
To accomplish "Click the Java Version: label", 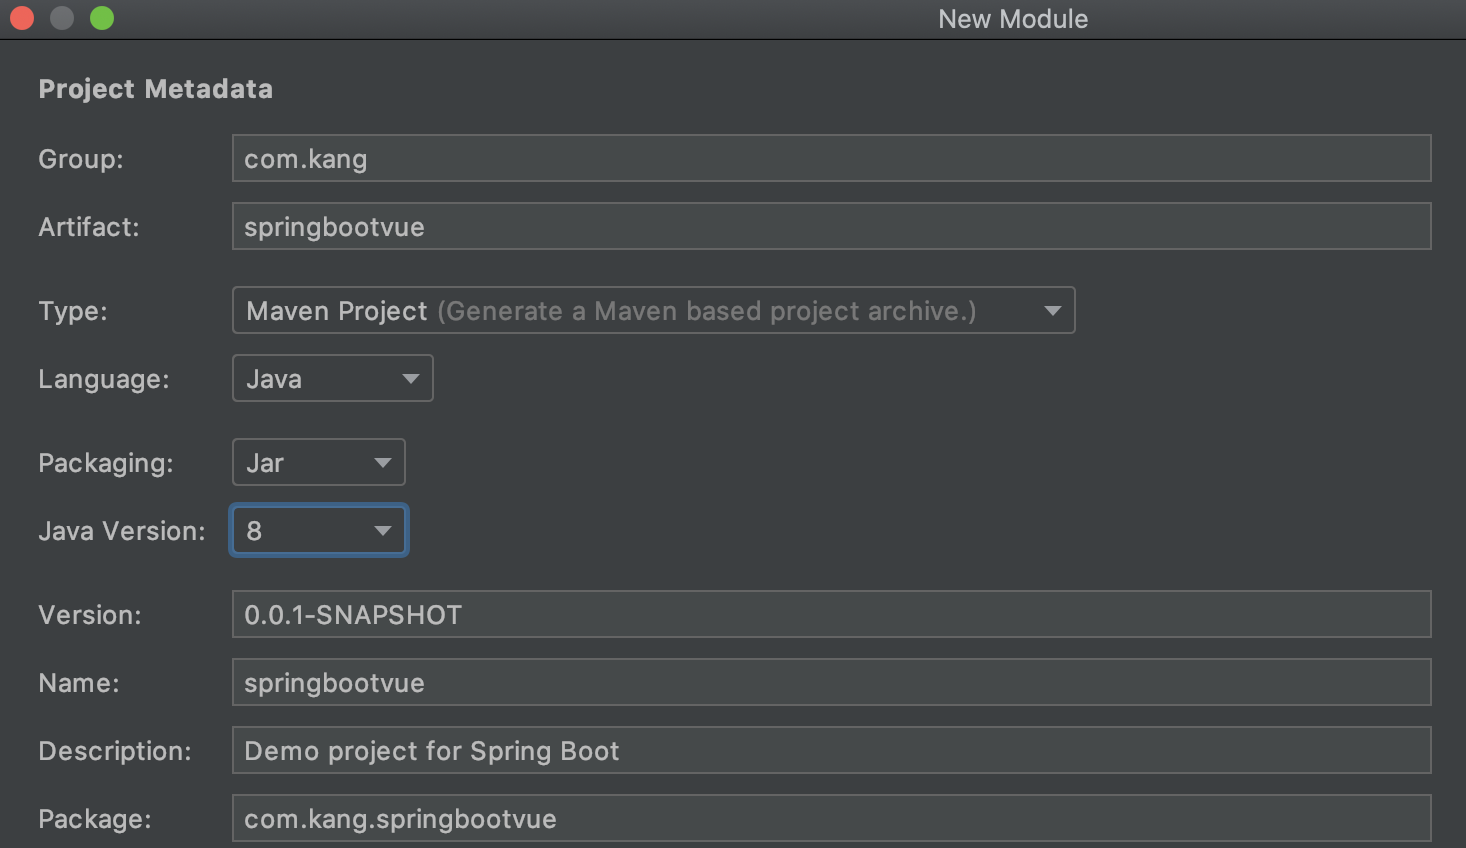I will coord(121,531).
